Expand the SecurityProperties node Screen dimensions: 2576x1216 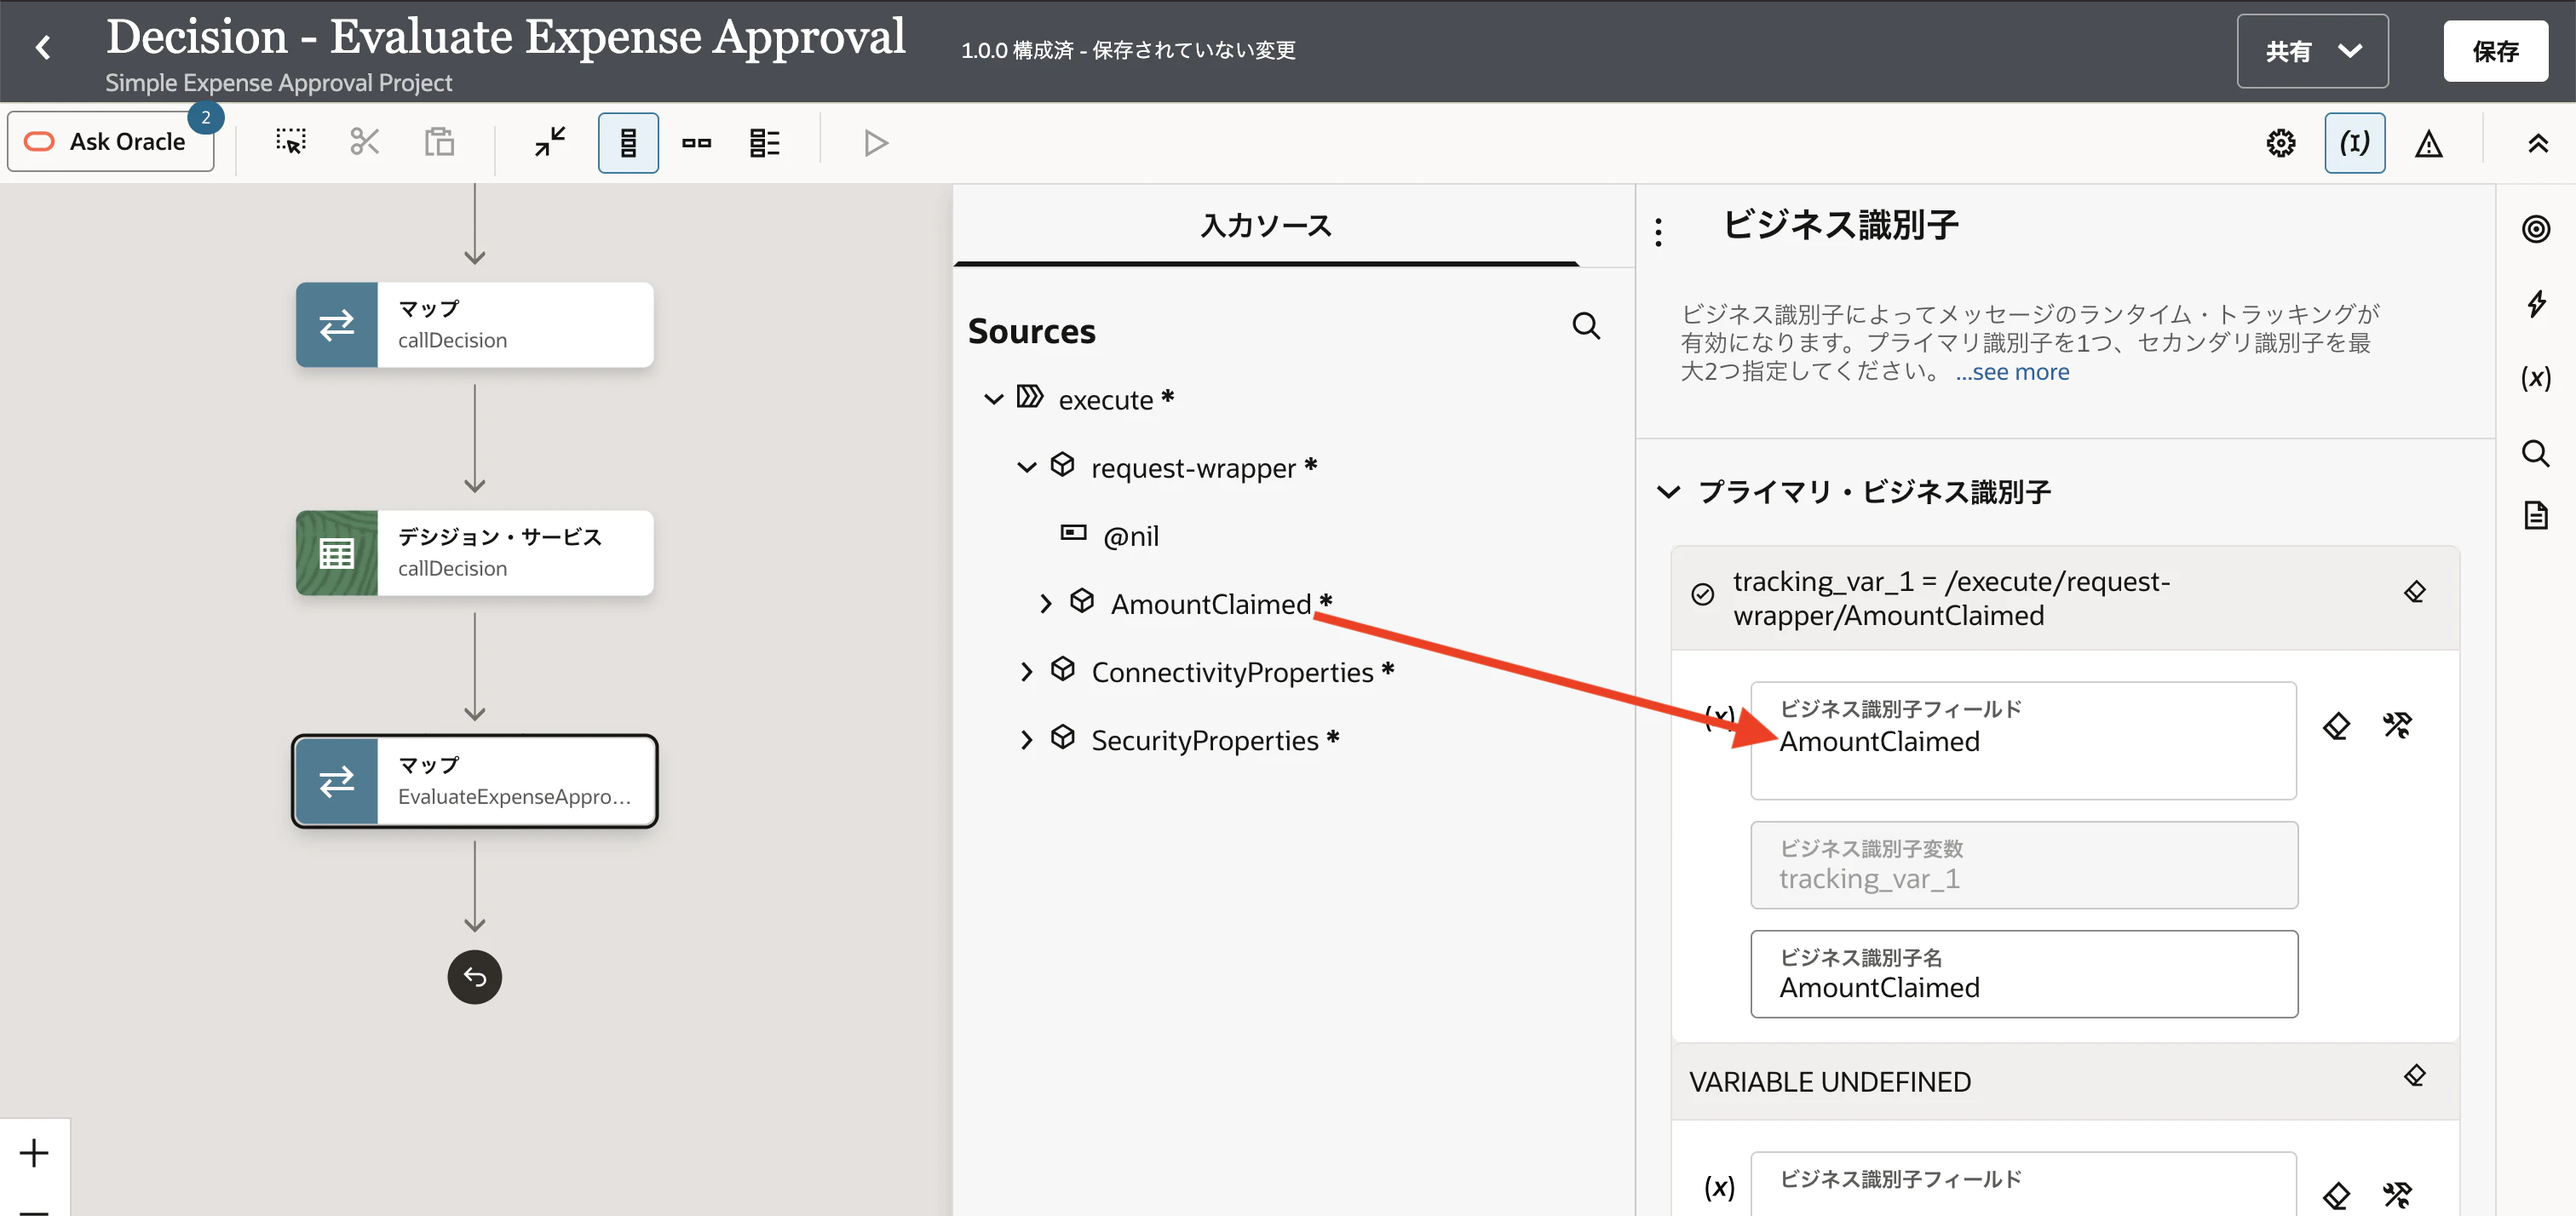point(1026,740)
